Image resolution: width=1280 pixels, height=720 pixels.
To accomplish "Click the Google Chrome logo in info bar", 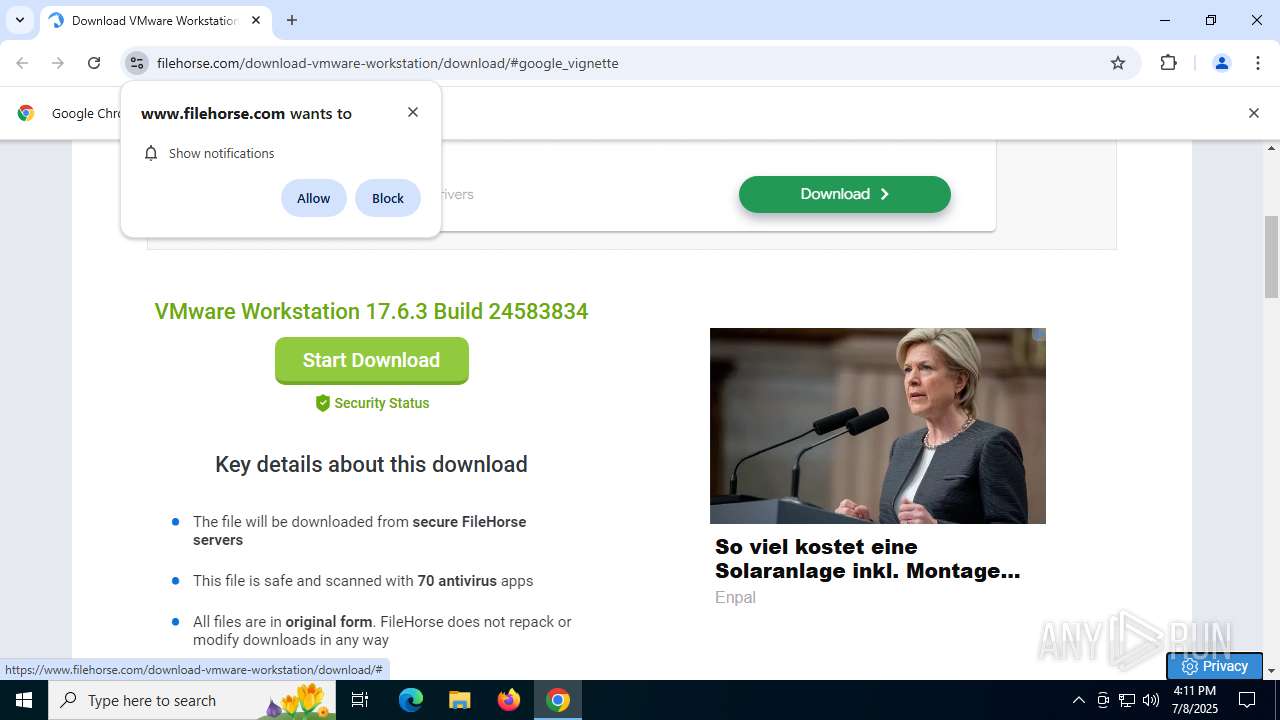I will click(26, 113).
